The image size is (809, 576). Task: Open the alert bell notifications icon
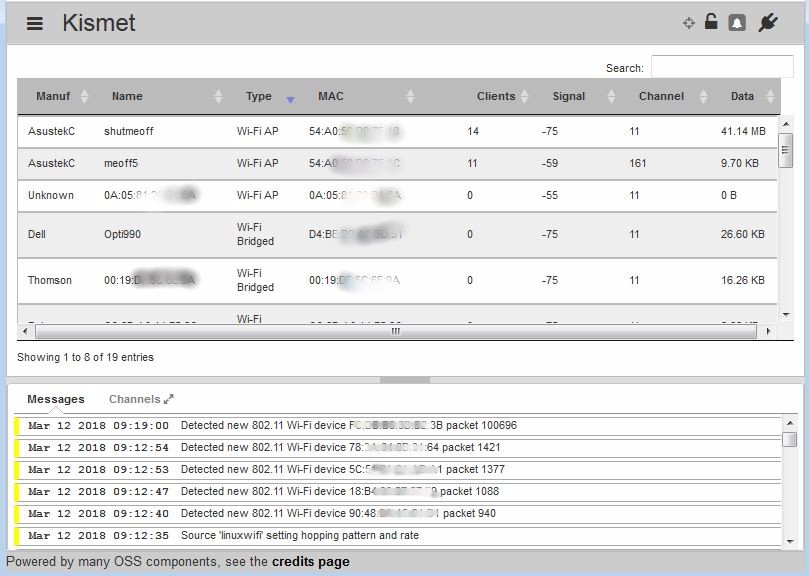(x=737, y=23)
